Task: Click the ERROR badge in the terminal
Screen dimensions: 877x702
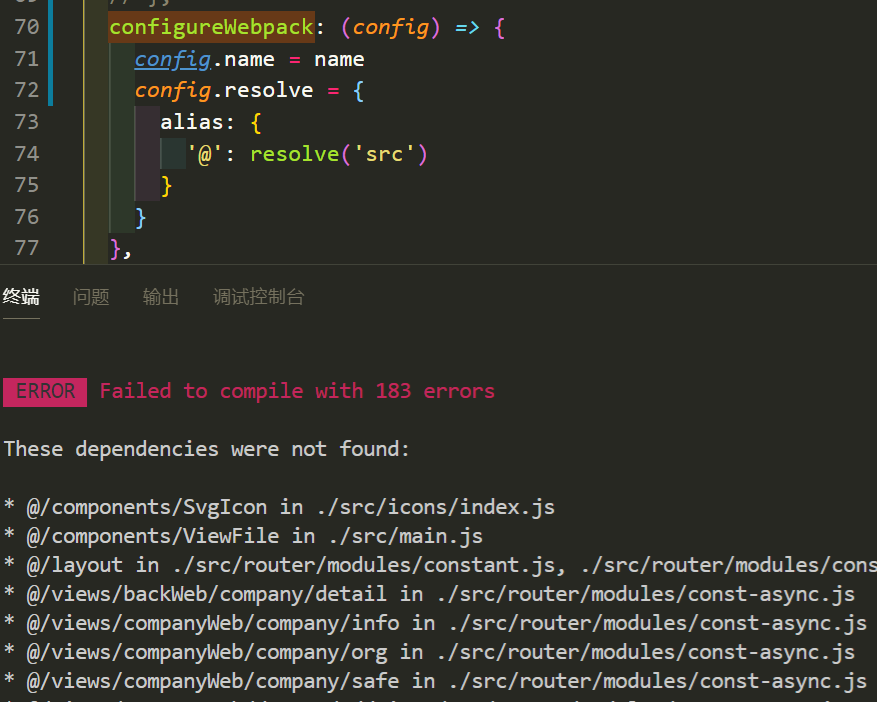Action: coord(44,391)
